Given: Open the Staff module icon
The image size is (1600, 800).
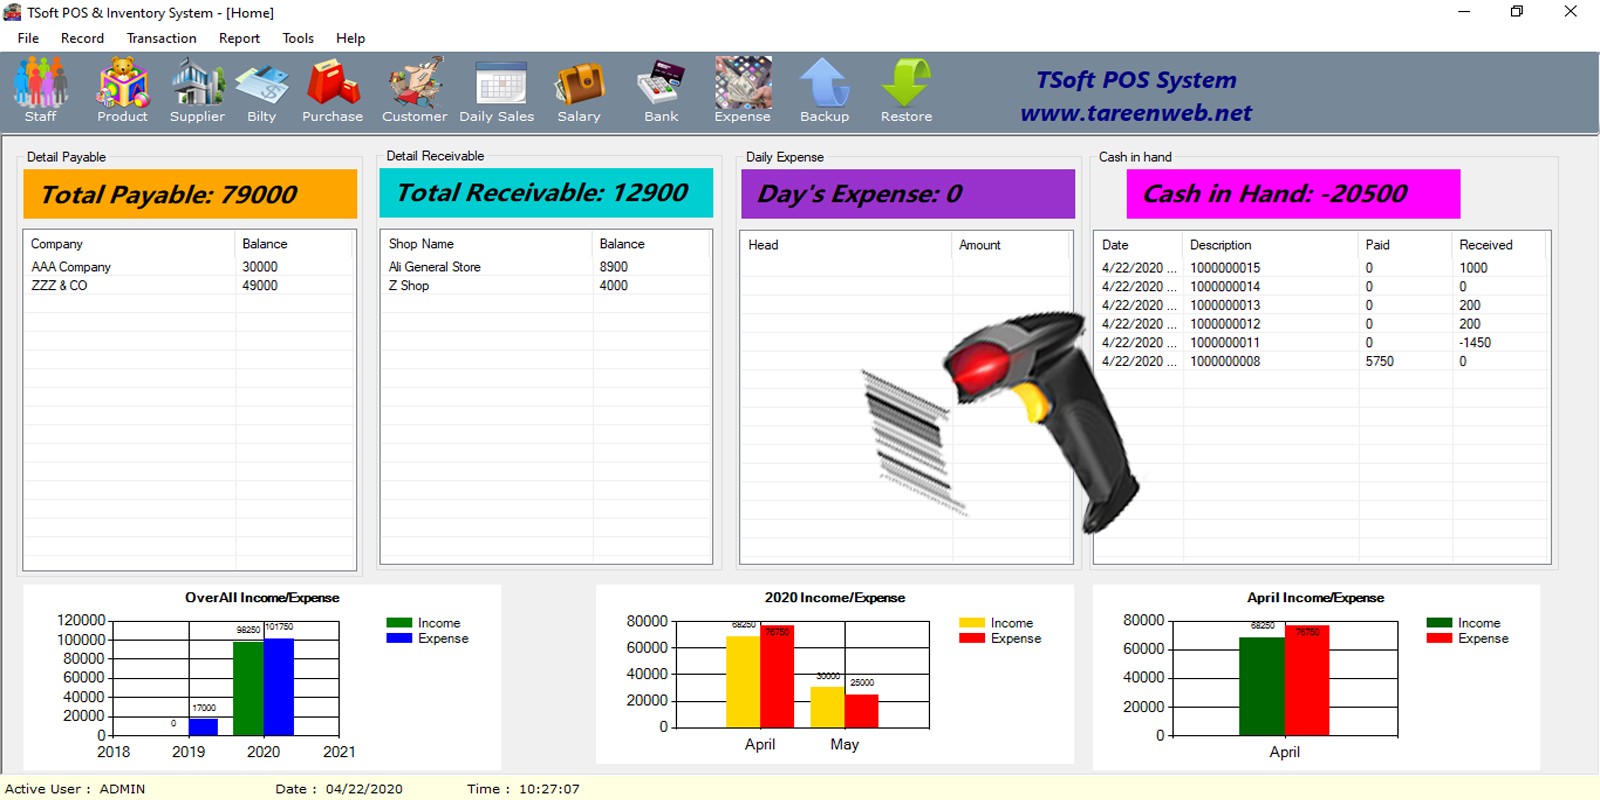Looking at the screenshot, I should pyautogui.click(x=41, y=90).
